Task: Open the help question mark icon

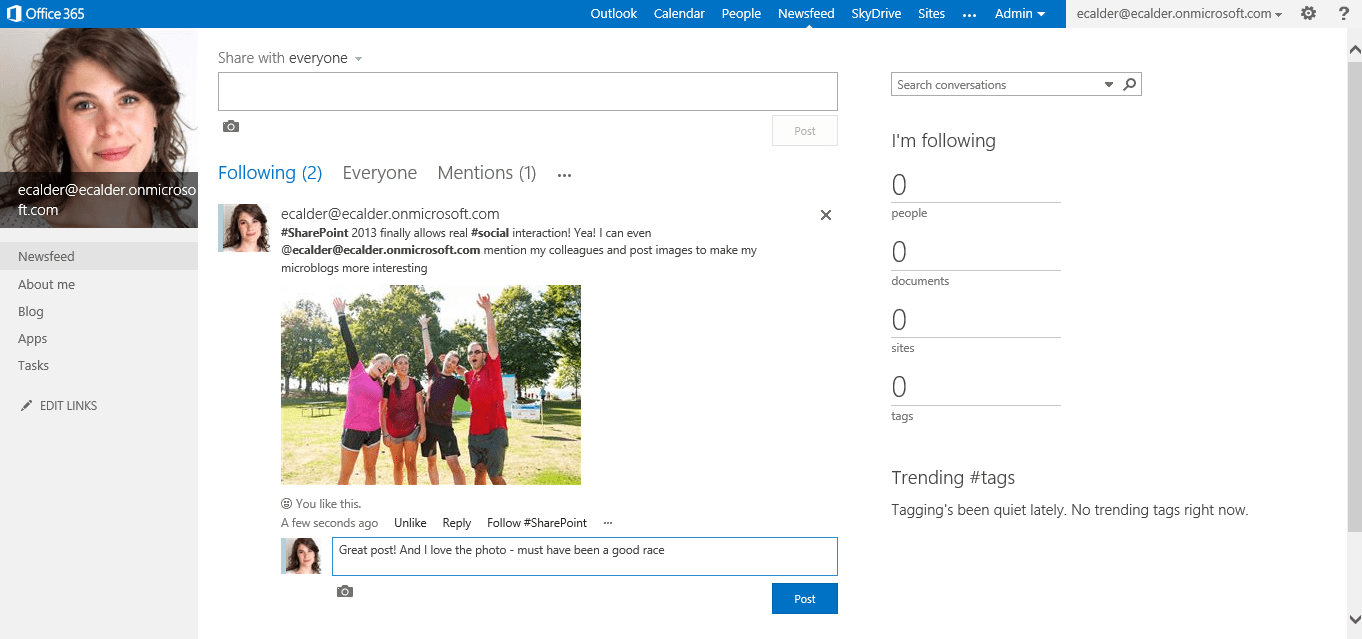Action: point(1344,13)
